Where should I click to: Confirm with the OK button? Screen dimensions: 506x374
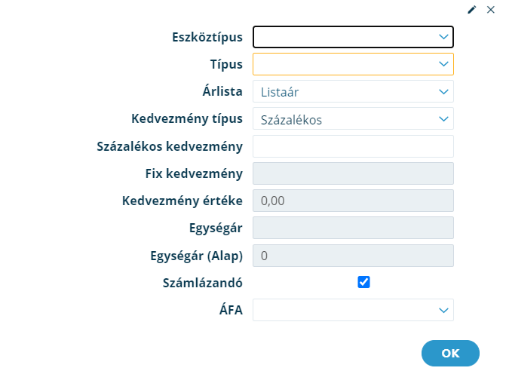tap(450, 353)
